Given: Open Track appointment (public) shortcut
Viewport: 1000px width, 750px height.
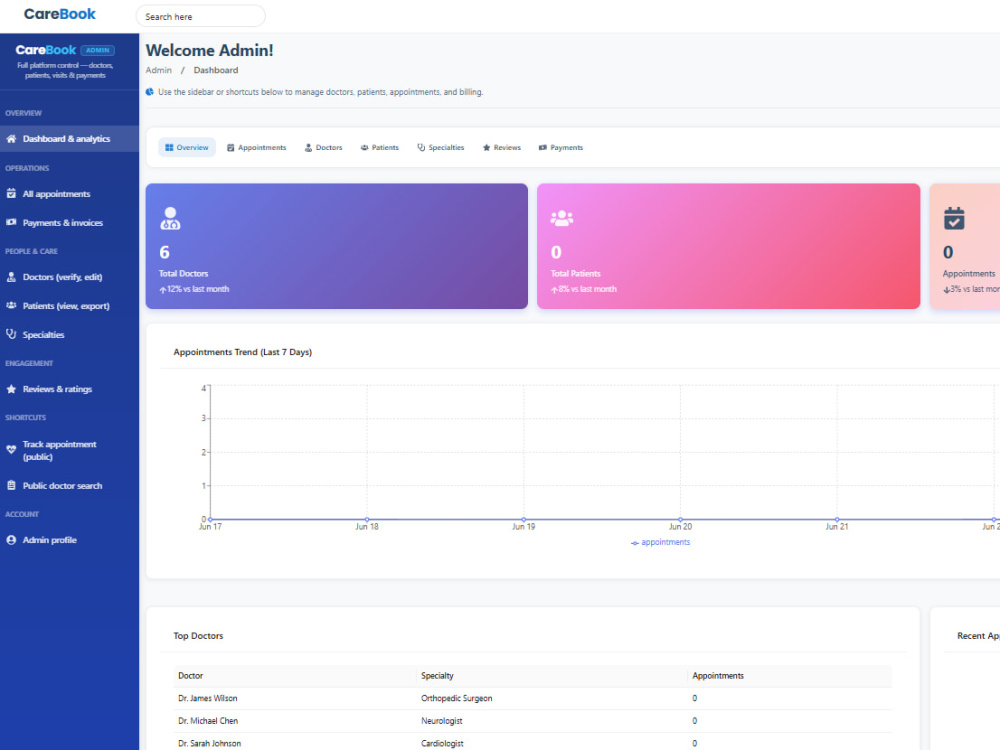Looking at the screenshot, I should click(70, 450).
